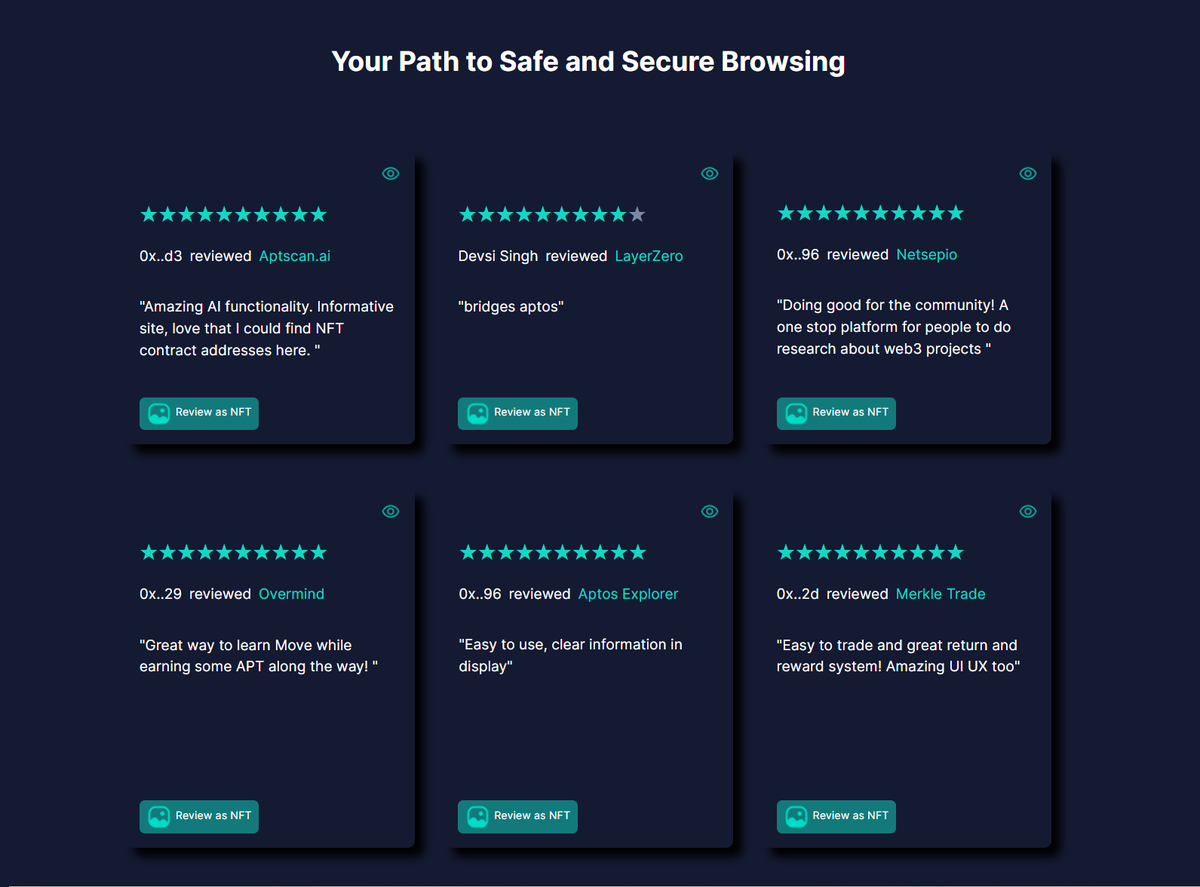Viewport: 1200px width, 887px height.
Task: Click Review as NFT on the Netsepio card
Action: click(836, 413)
